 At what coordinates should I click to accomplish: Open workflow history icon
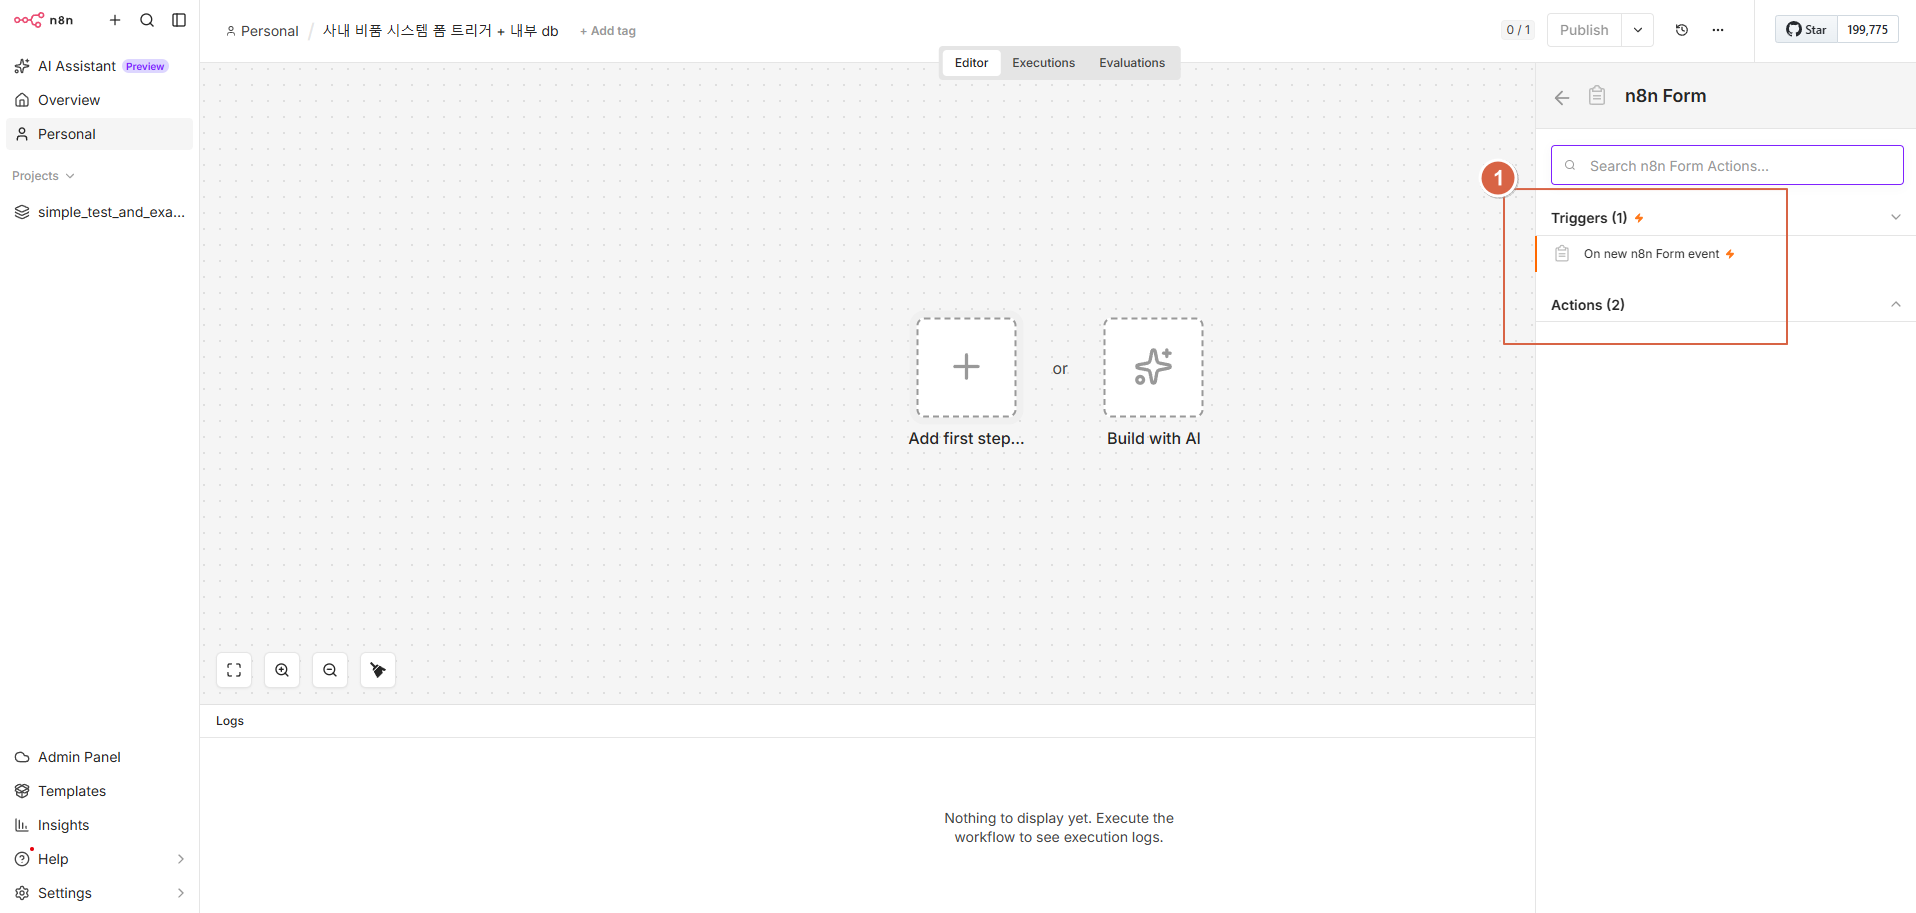(1682, 30)
